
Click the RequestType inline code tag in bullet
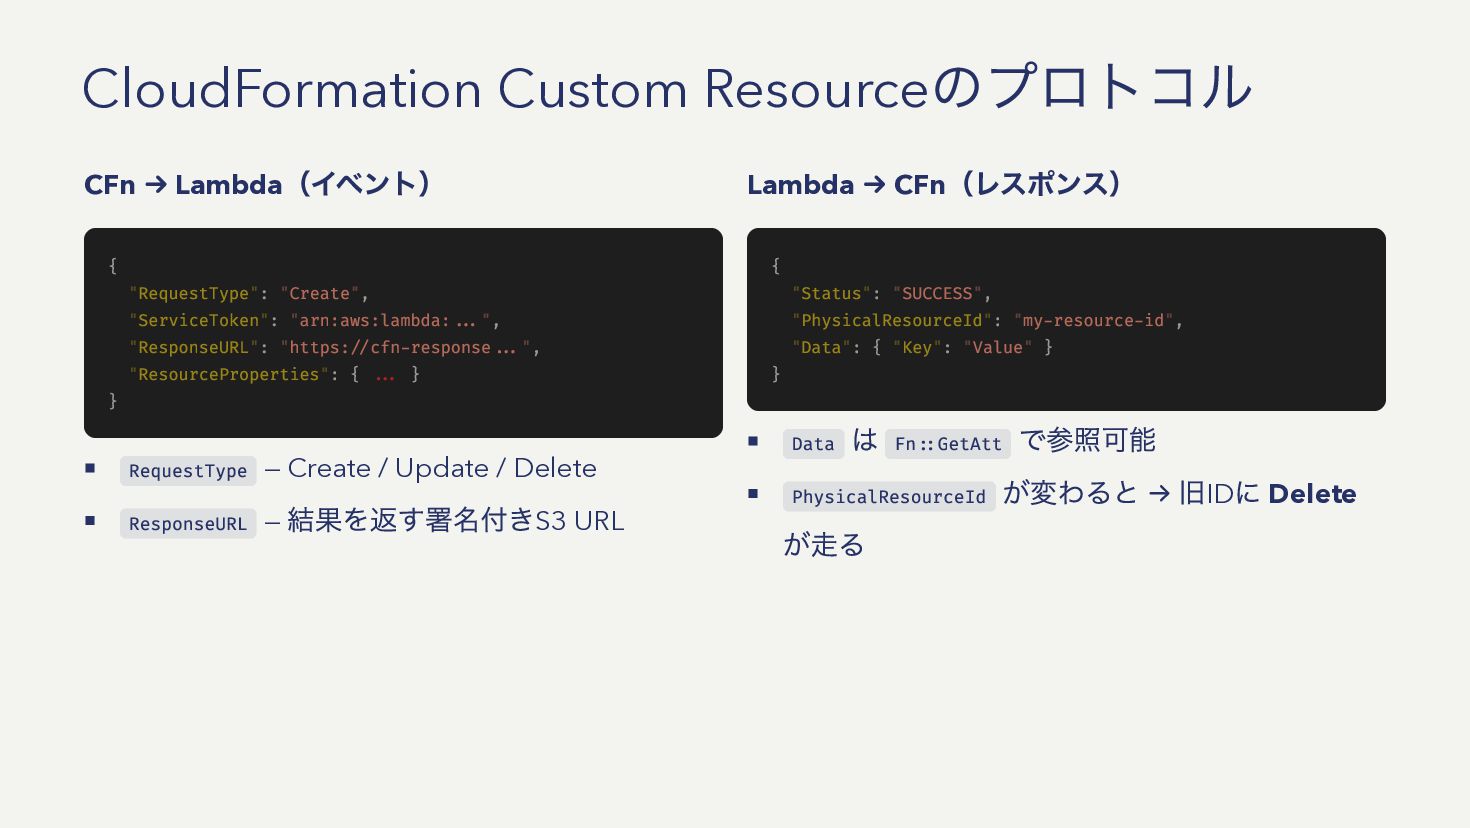[188, 471]
